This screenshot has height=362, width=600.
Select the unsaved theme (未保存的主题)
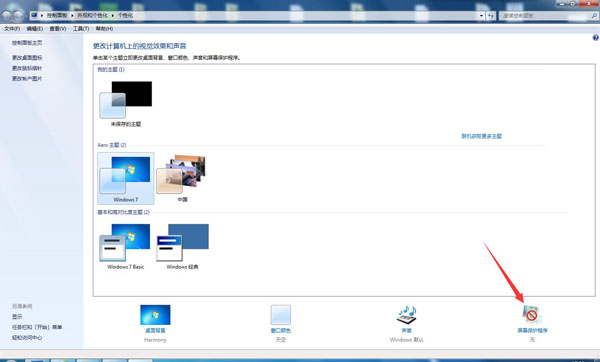(x=126, y=104)
